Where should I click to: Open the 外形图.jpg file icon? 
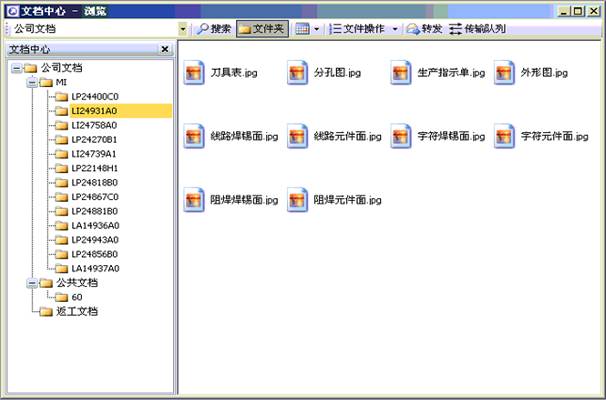point(504,72)
